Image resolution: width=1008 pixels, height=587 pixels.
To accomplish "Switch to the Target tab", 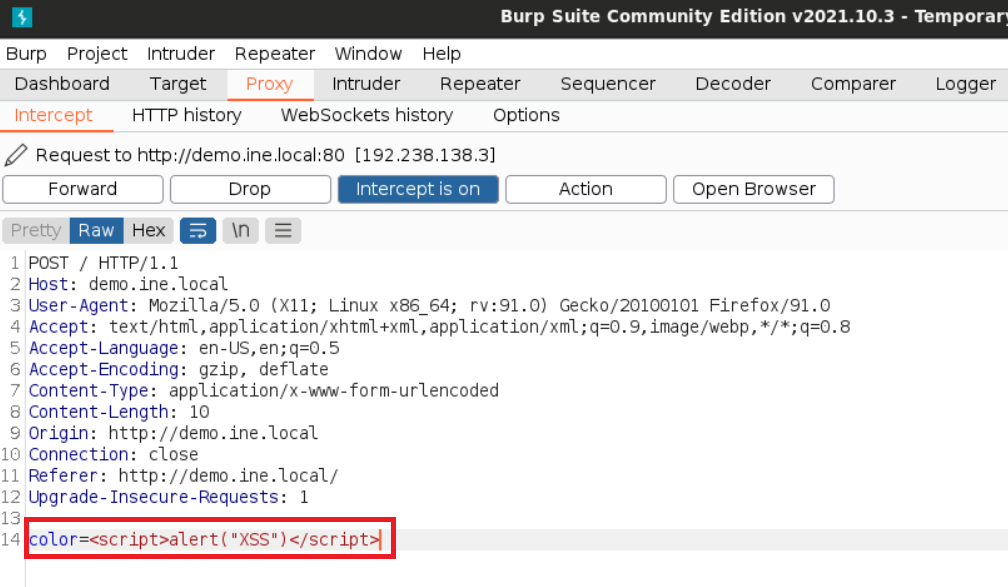I will click(178, 84).
